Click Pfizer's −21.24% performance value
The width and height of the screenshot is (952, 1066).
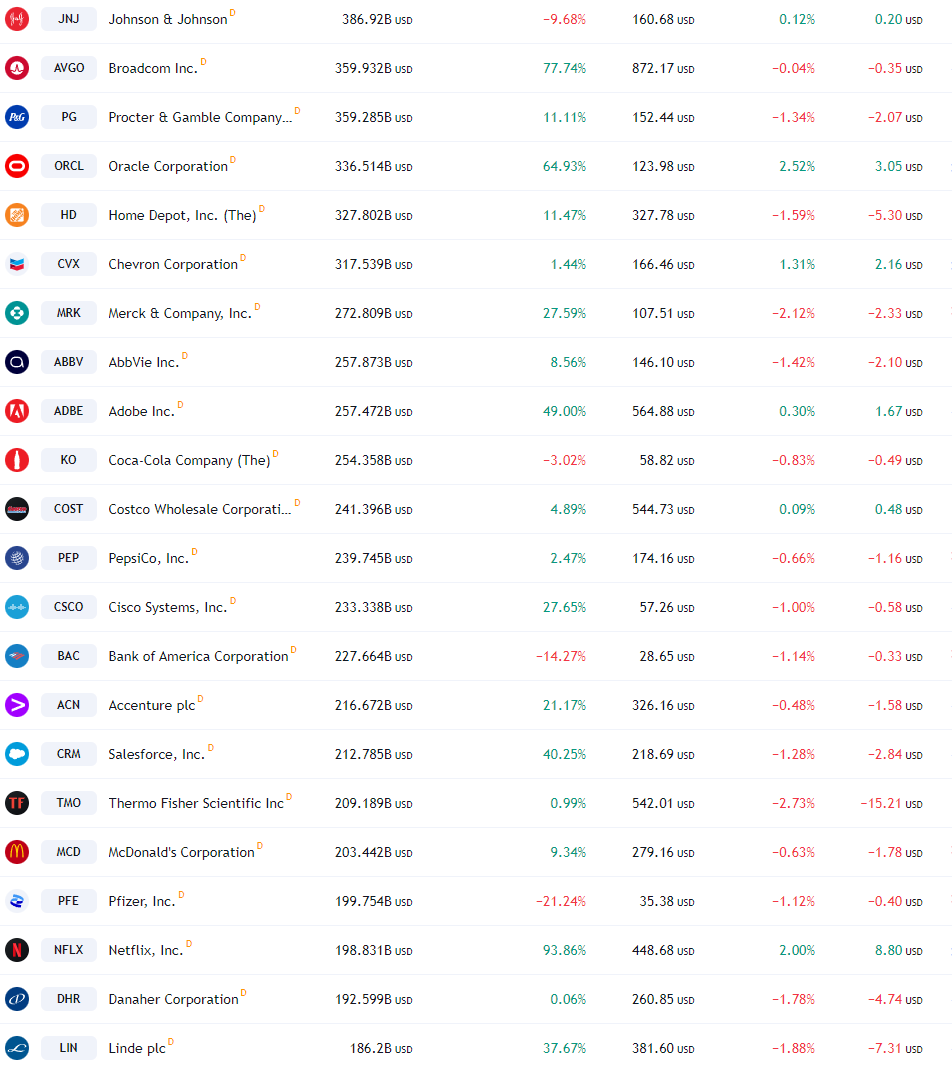click(x=561, y=901)
